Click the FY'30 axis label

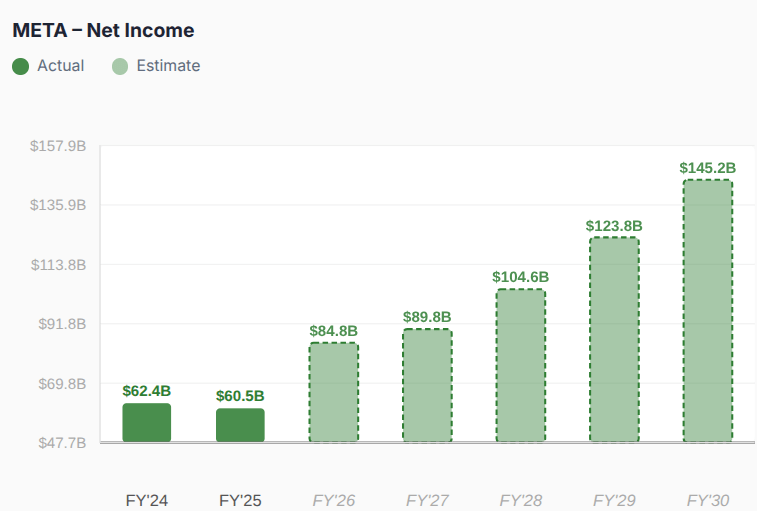point(708,500)
